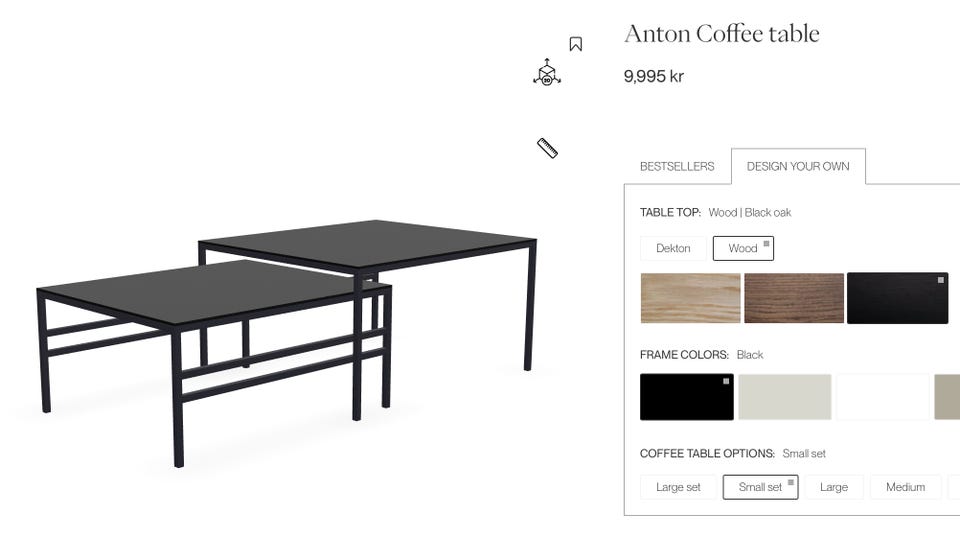Choose the black oak swatch
Screen dimensions: 960x537
coord(898,298)
